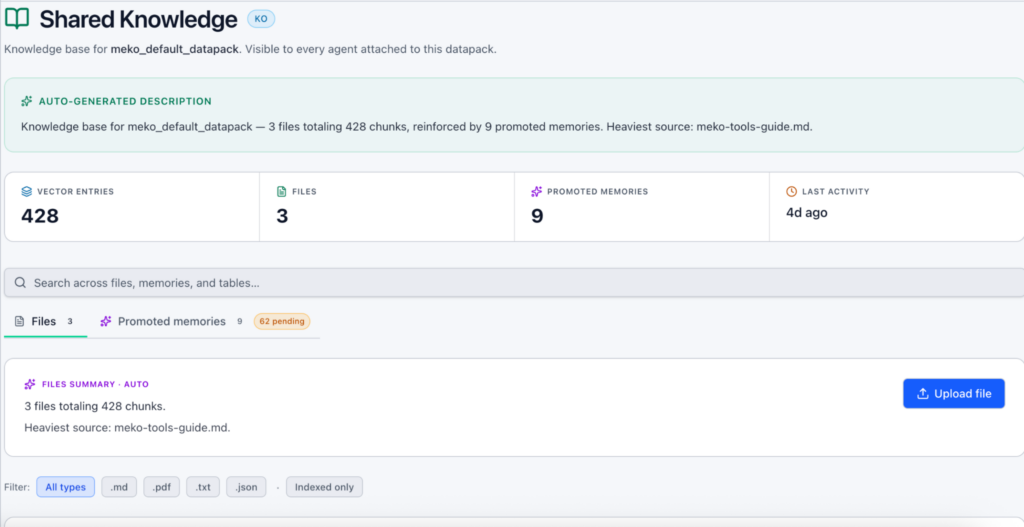The height and width of the screenshot is (527, 1024).
Task: Filter files by .json type
Action: (246, 487)
